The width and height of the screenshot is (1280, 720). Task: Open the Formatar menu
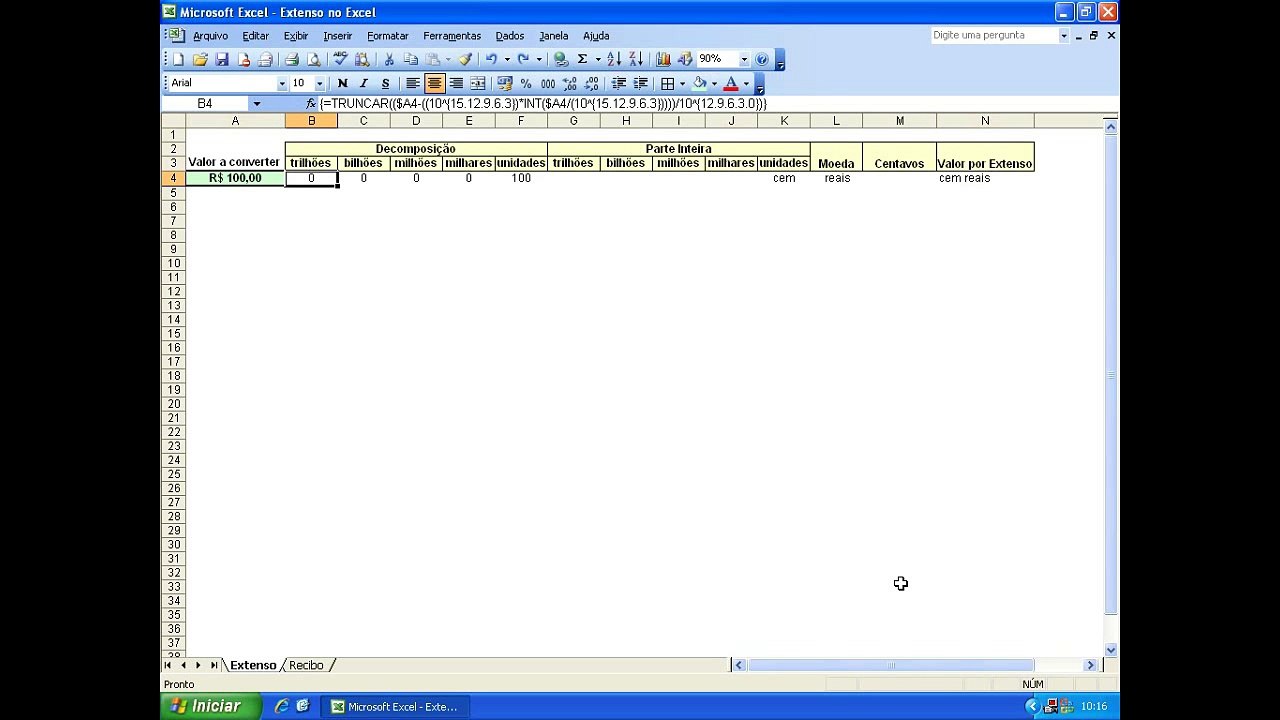[387, 35]
